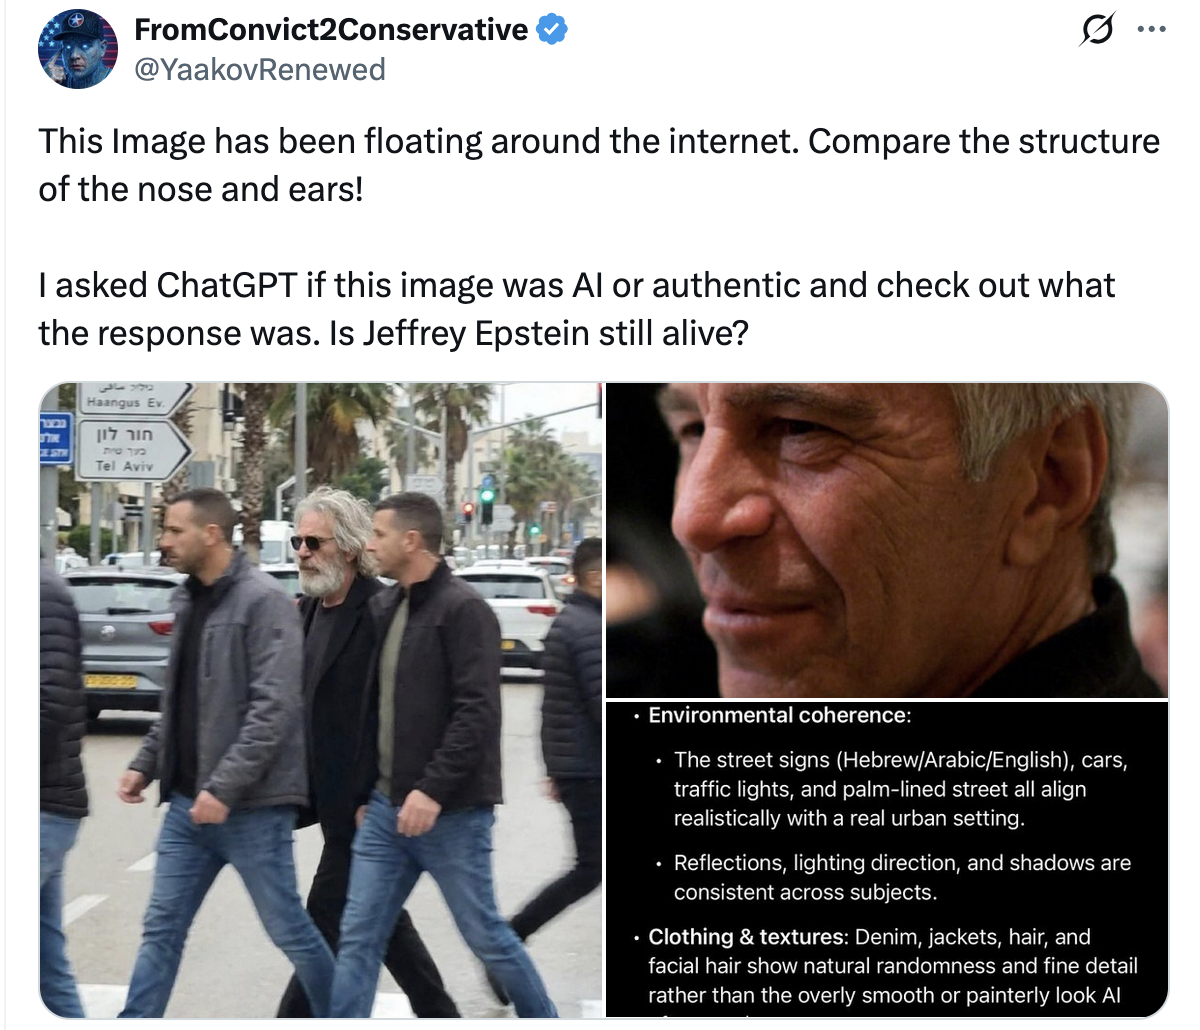The image size is (1200, 1030).
Task: Click the paragraph mentioning ChatGPT
Action: 577,308
